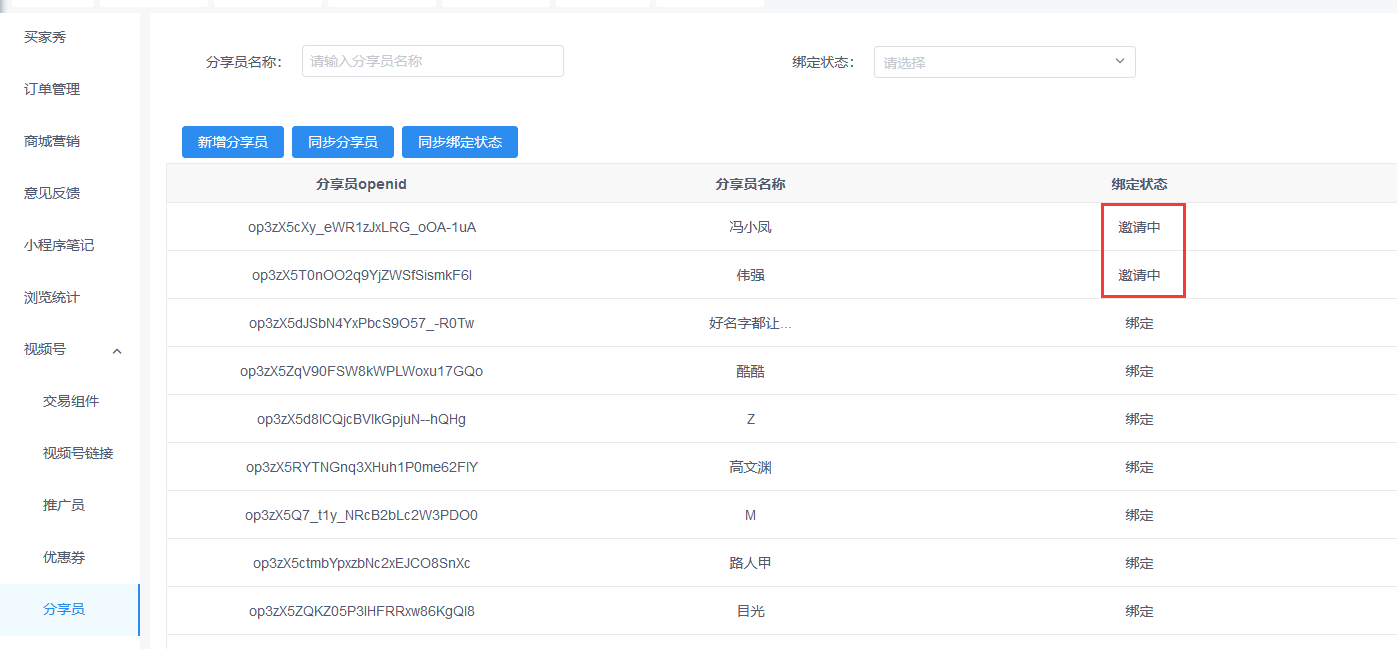Click the 分享员名称 filter label
The width and height of the screenshot is (1397, 649).
tap(244, 62)
